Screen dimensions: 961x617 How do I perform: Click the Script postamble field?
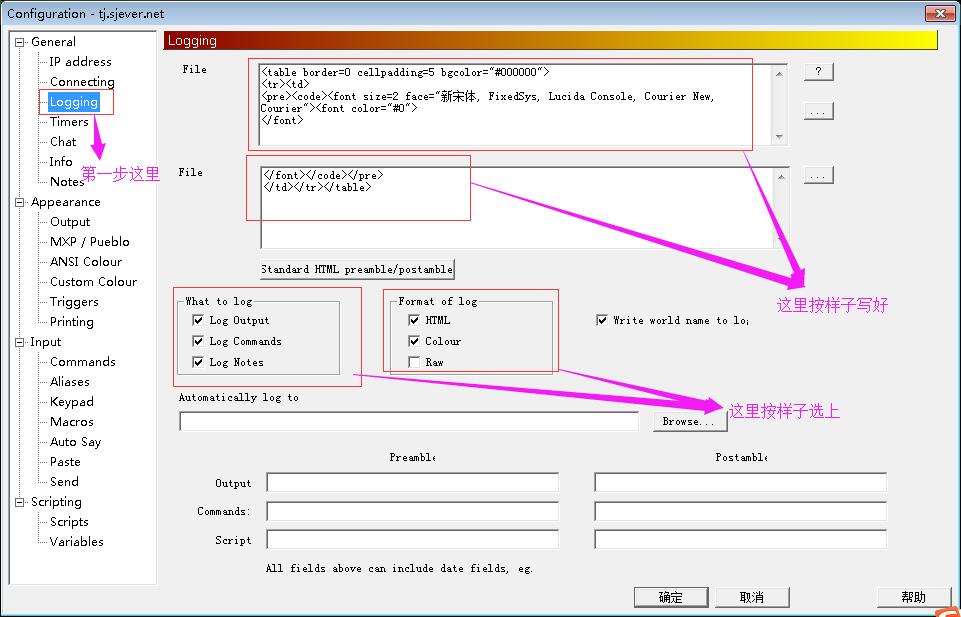[x=740, y=540]
